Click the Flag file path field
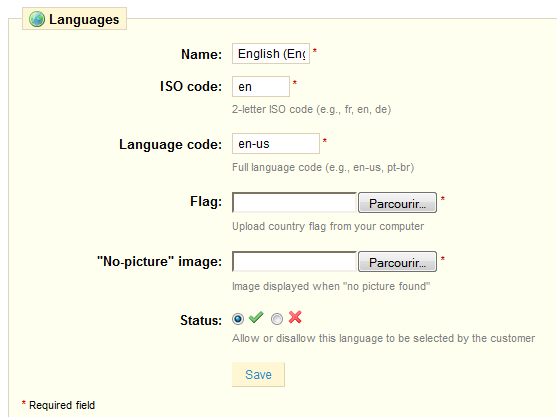The image size is (557, 417). pos(294,202)
